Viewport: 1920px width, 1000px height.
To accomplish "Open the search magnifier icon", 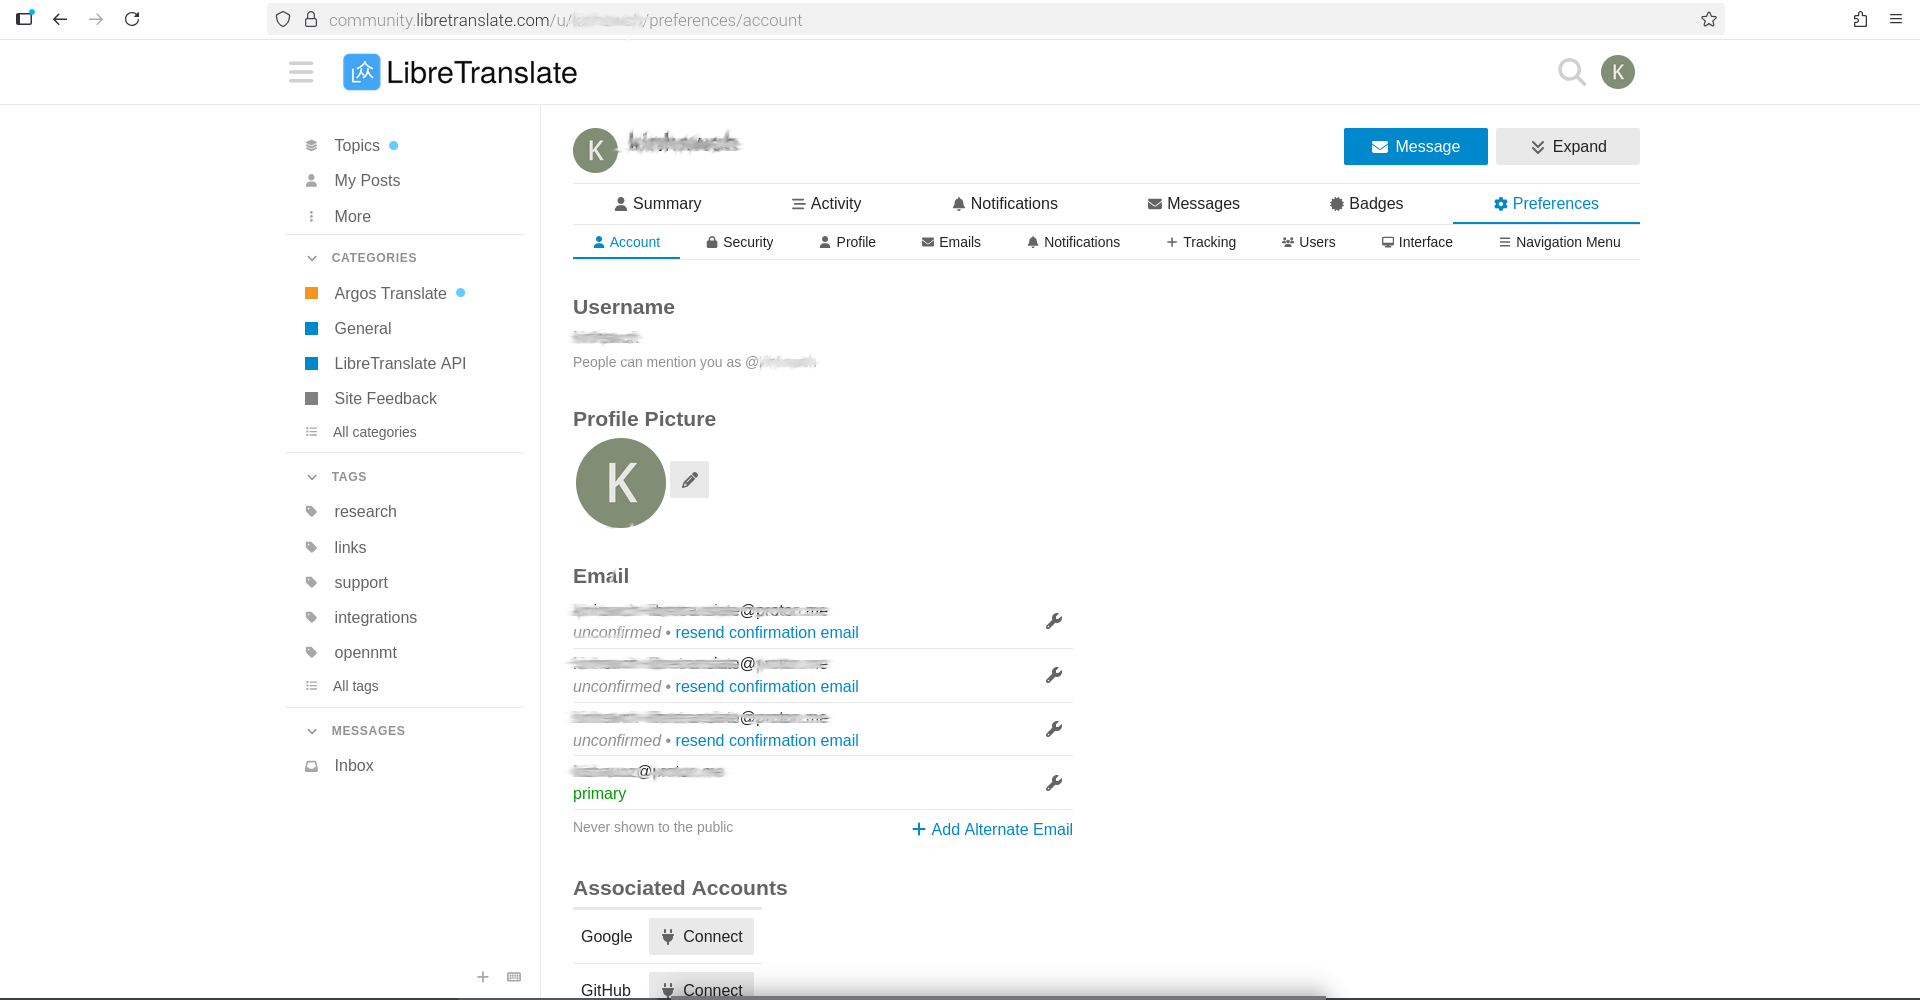I will coord(1571,72).
